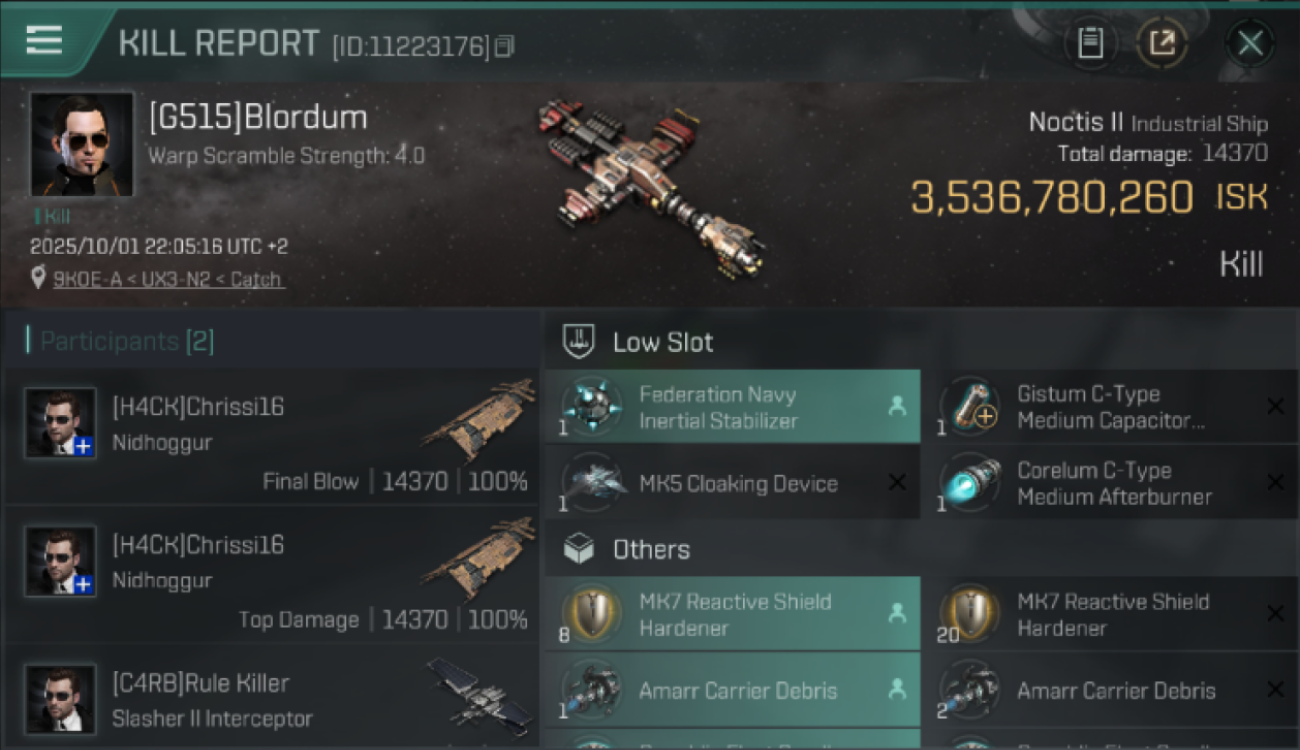Click the MK5 Cloaking Device icon
Screen dimensions: 1300x750
[x=592, y=483]
